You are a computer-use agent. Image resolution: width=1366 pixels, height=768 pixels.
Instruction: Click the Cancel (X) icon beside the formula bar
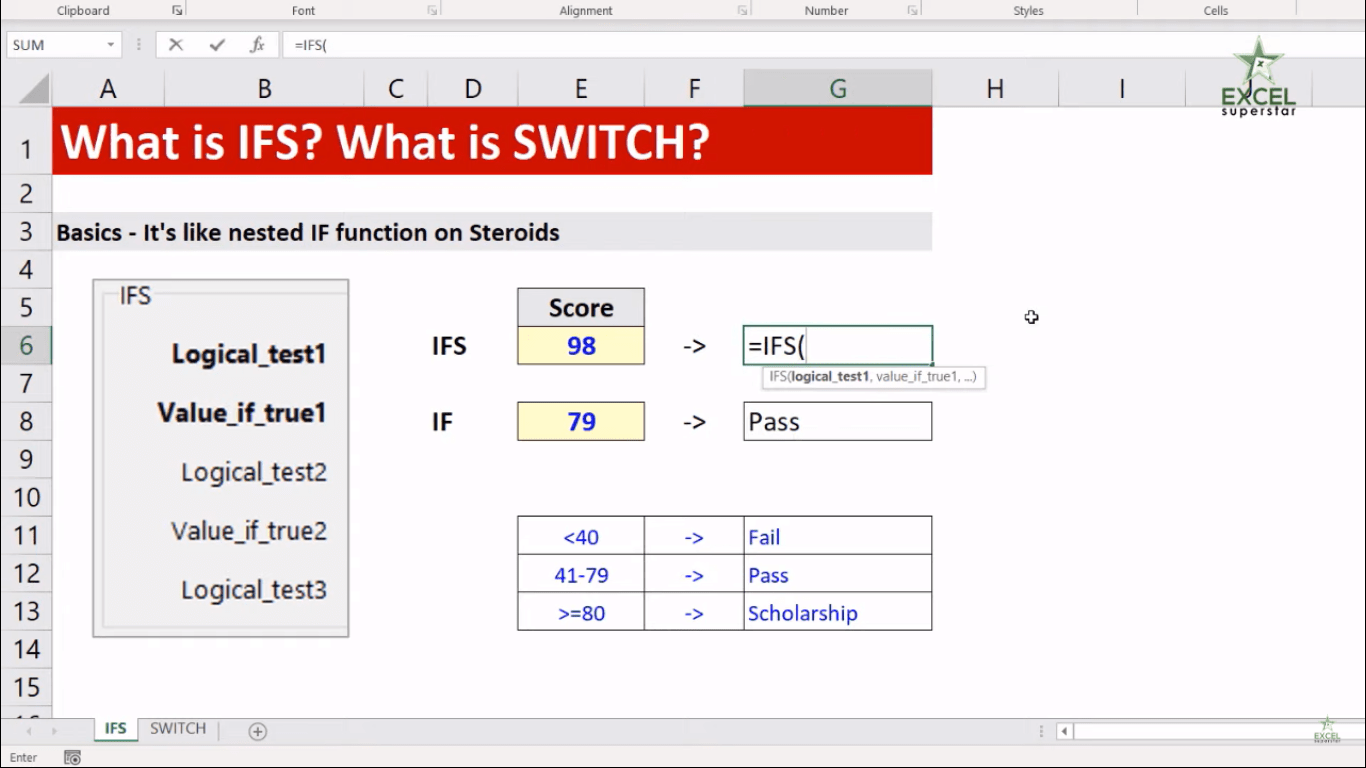point(176,44)
